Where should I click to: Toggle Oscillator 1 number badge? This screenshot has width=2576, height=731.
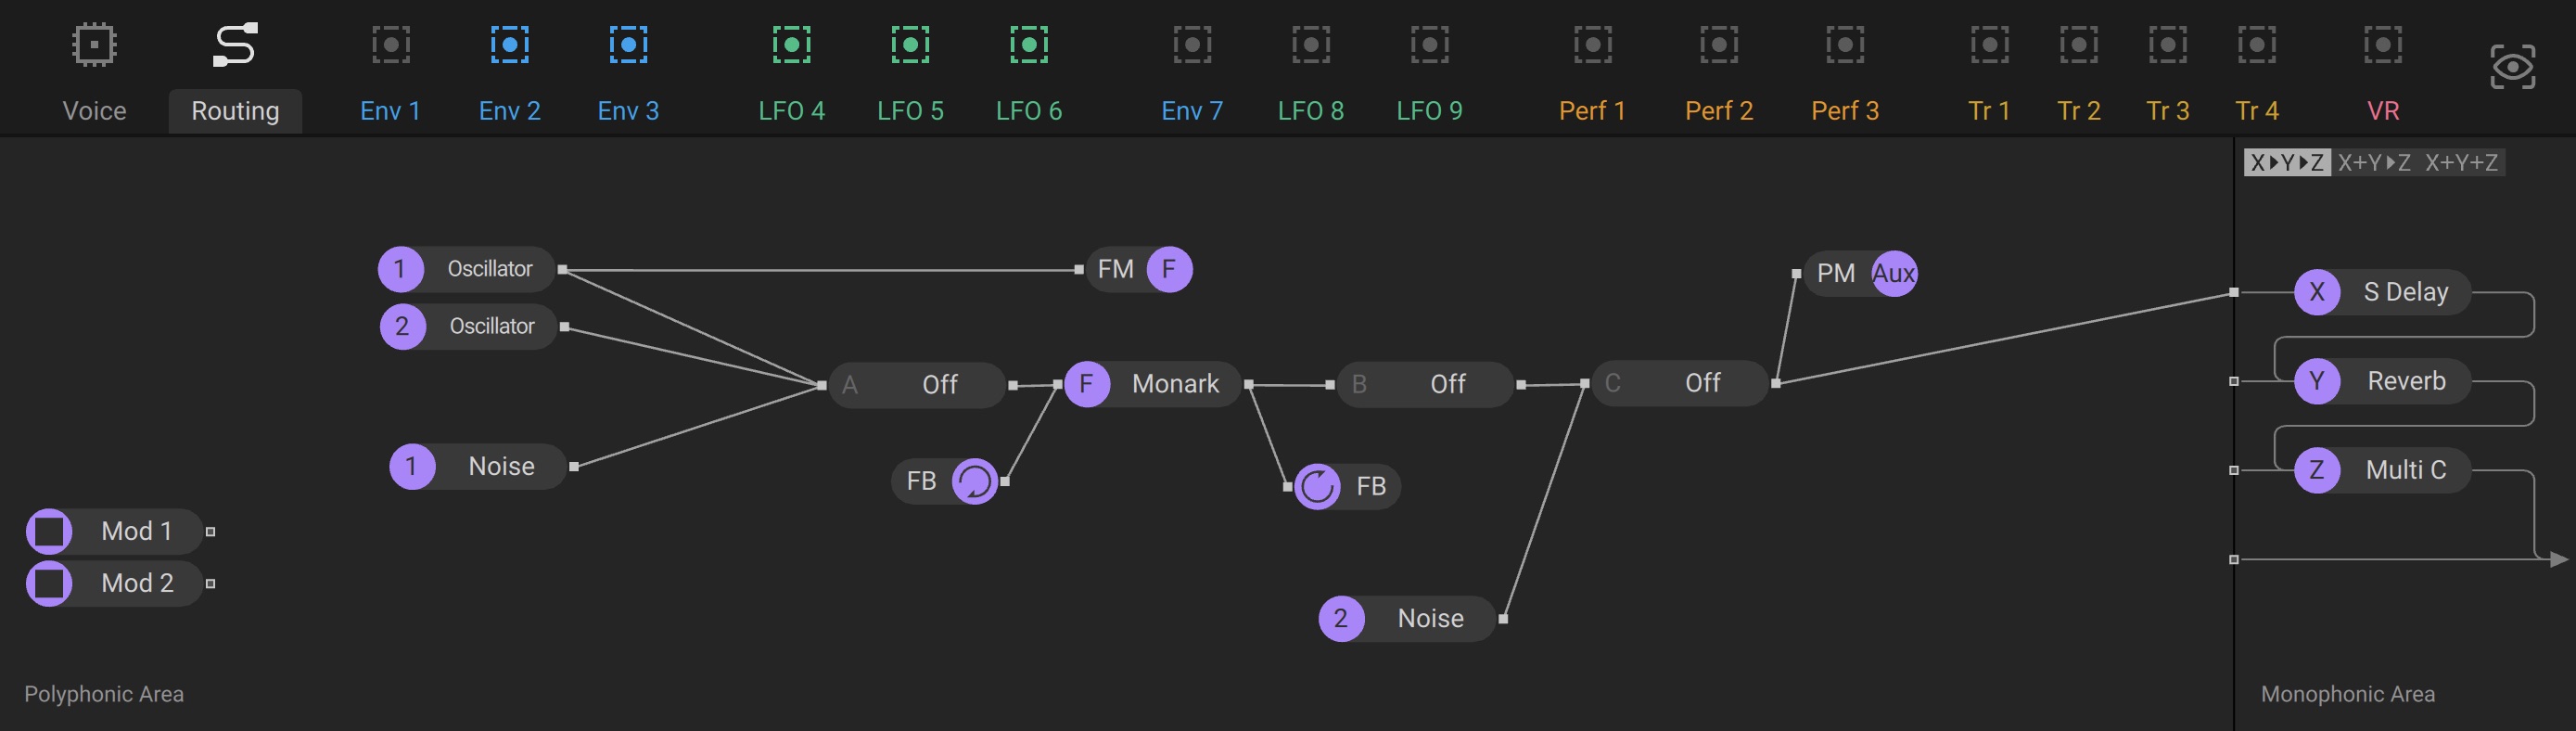click(x=401, y=269)
